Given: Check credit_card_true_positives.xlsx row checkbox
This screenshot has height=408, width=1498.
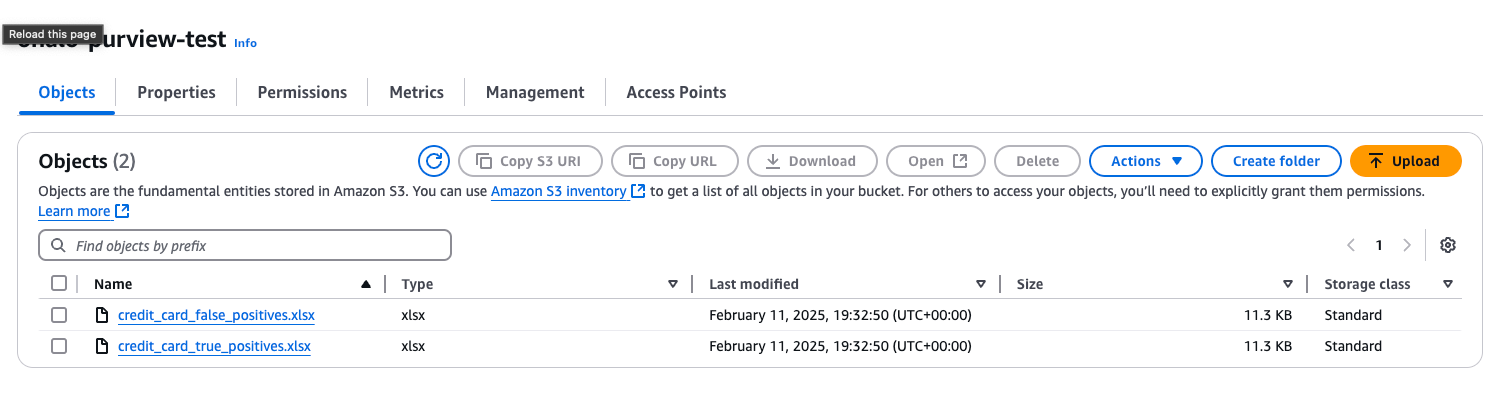Looking at the screenshot, I should pos(59,347).
